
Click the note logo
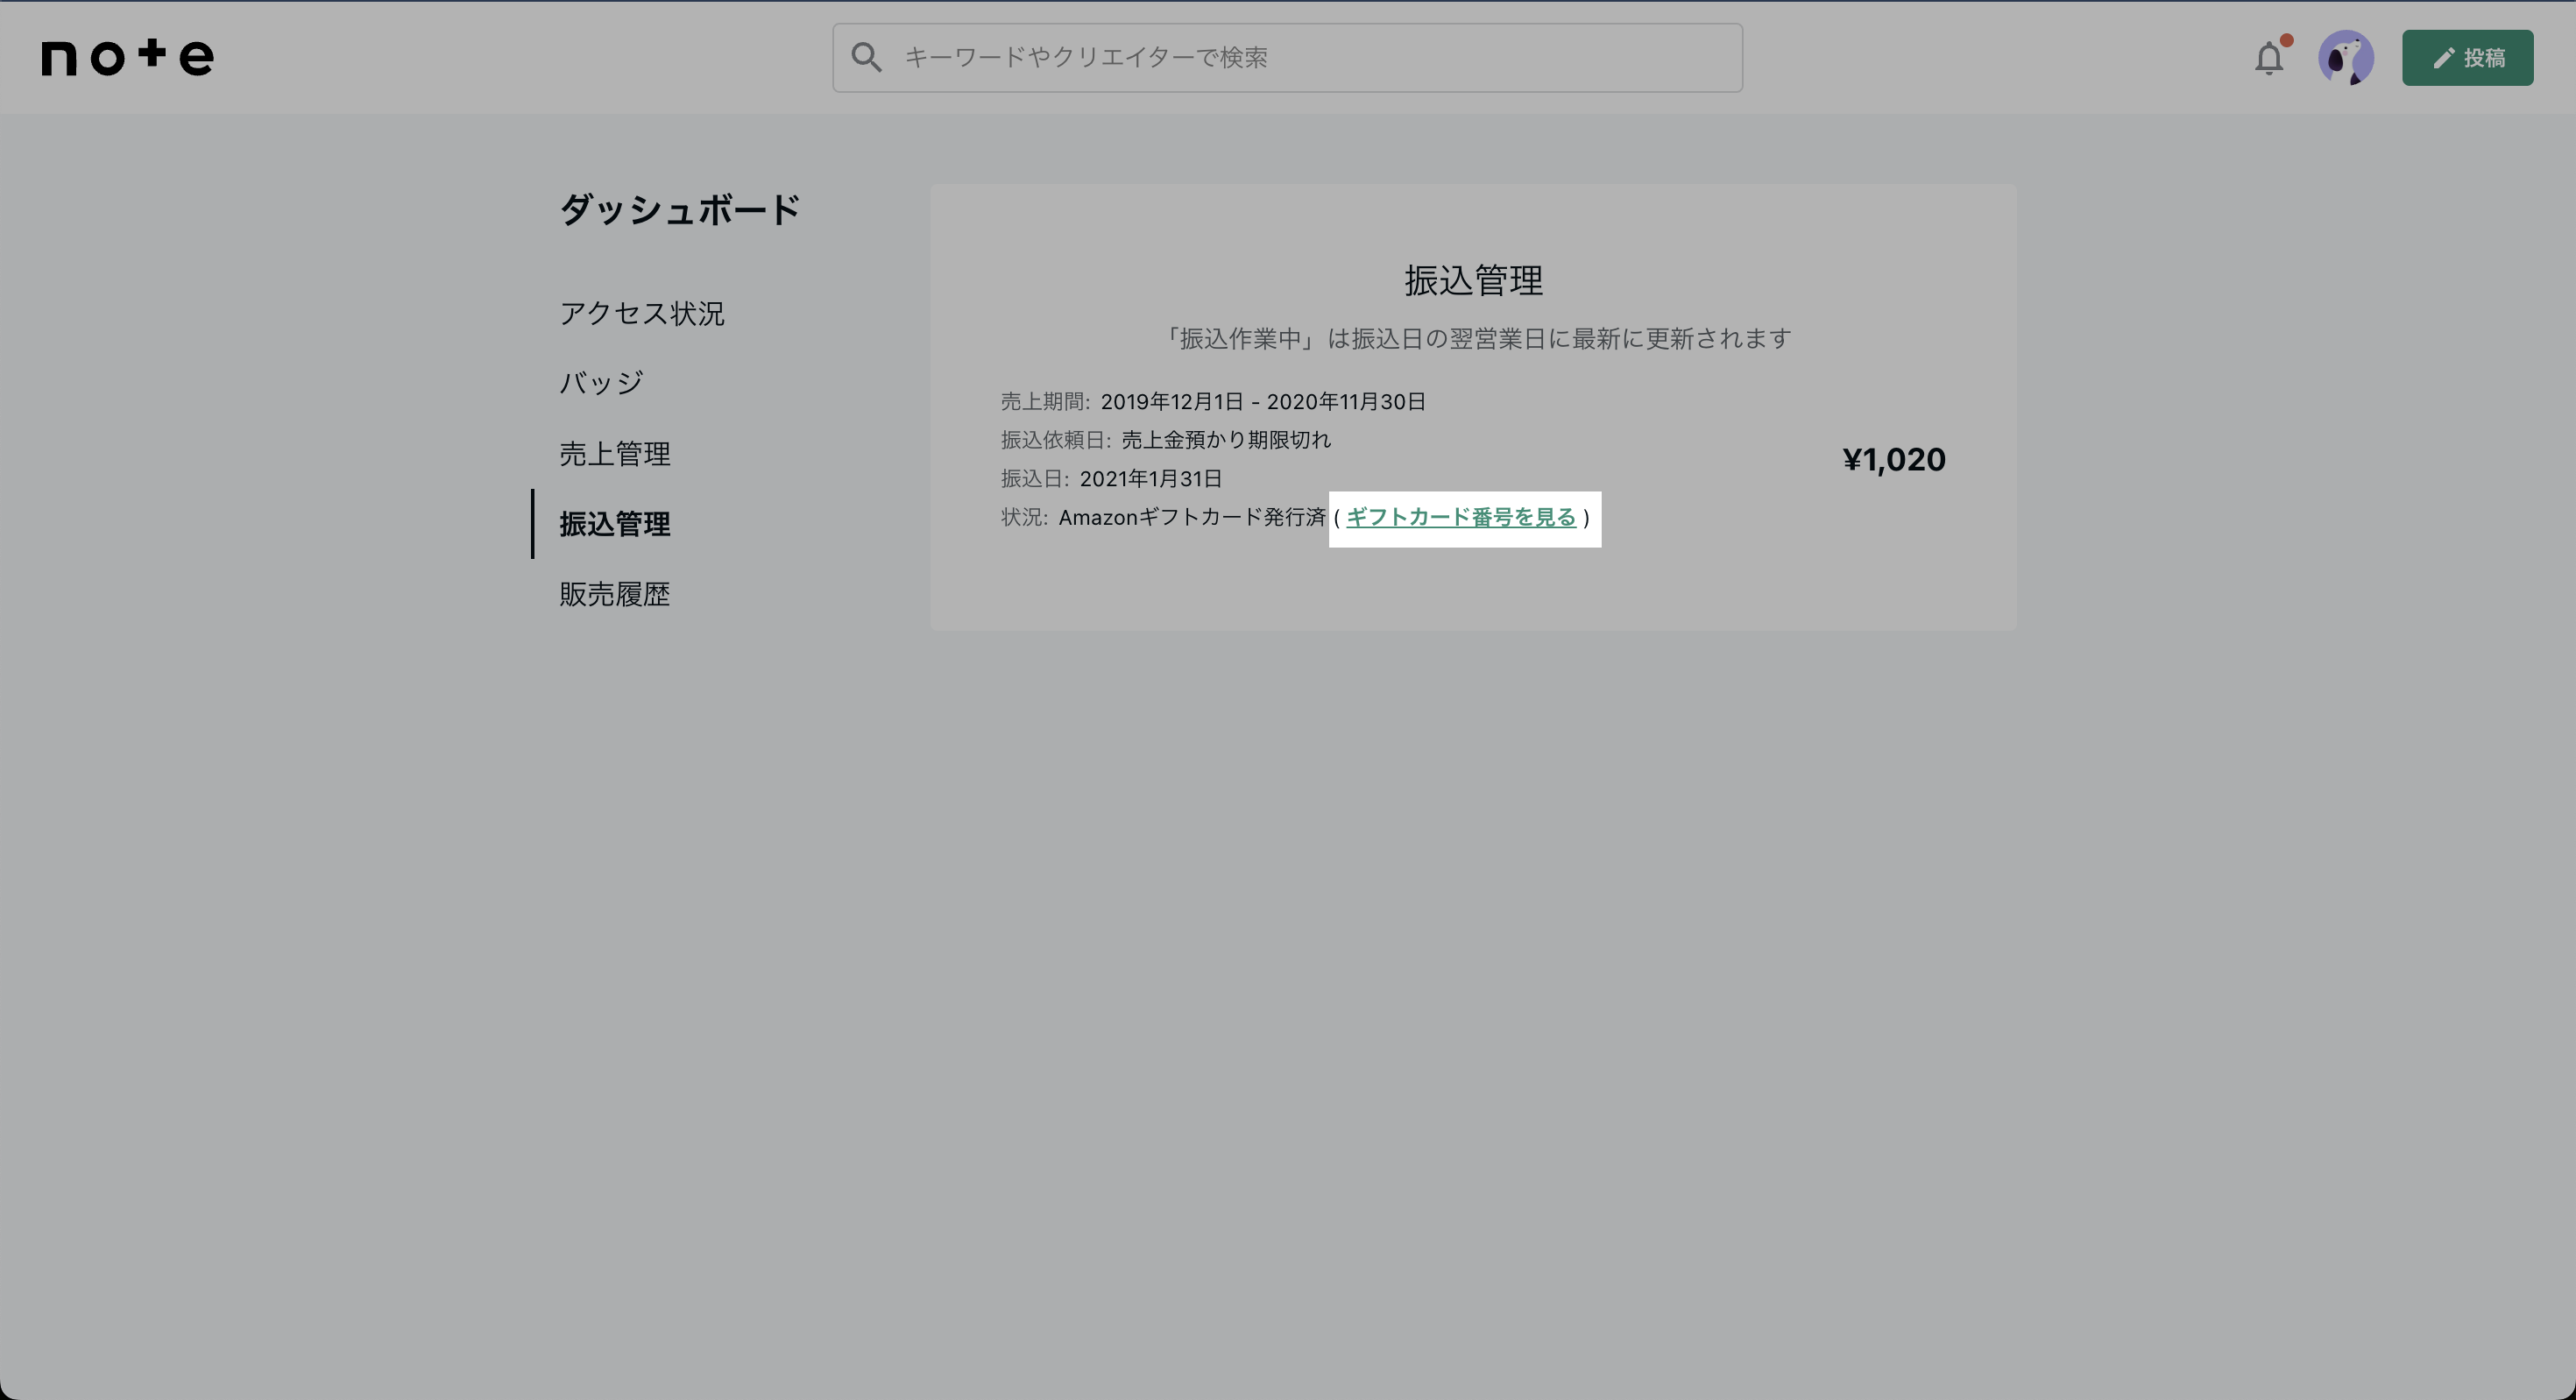(x=127, y=57)
